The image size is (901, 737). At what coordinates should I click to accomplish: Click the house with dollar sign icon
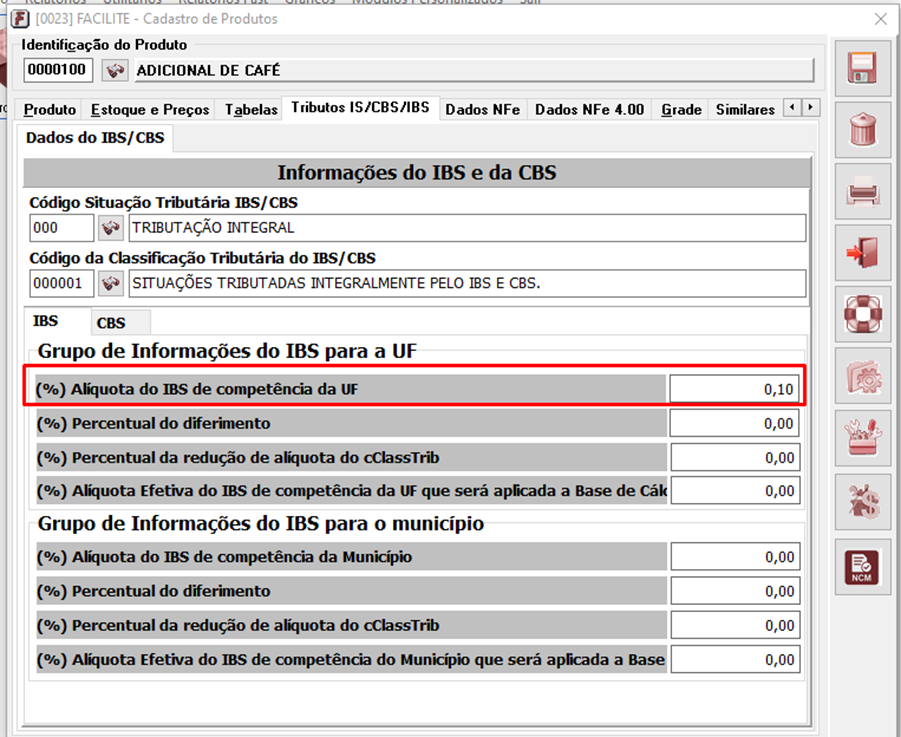[862, 501]
